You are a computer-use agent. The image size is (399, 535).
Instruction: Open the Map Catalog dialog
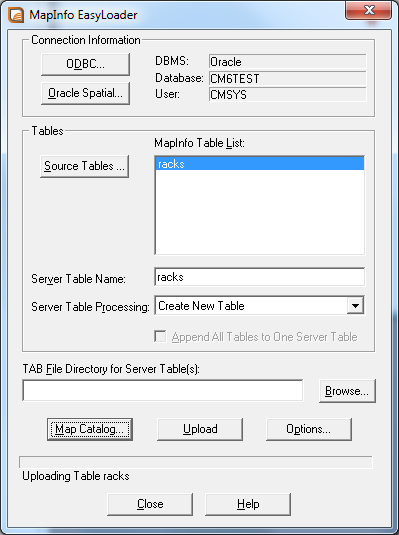[x=90, y=429]
